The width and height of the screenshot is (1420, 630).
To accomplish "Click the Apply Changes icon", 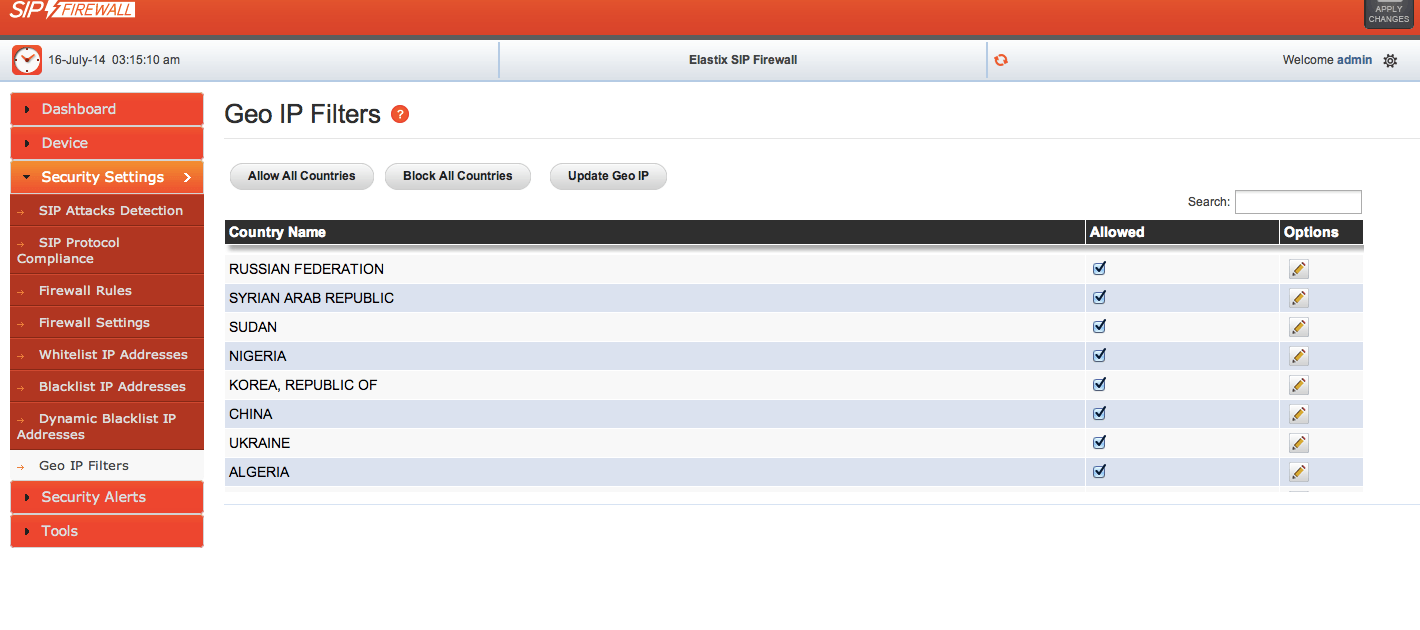I will tap(1388, 14).
